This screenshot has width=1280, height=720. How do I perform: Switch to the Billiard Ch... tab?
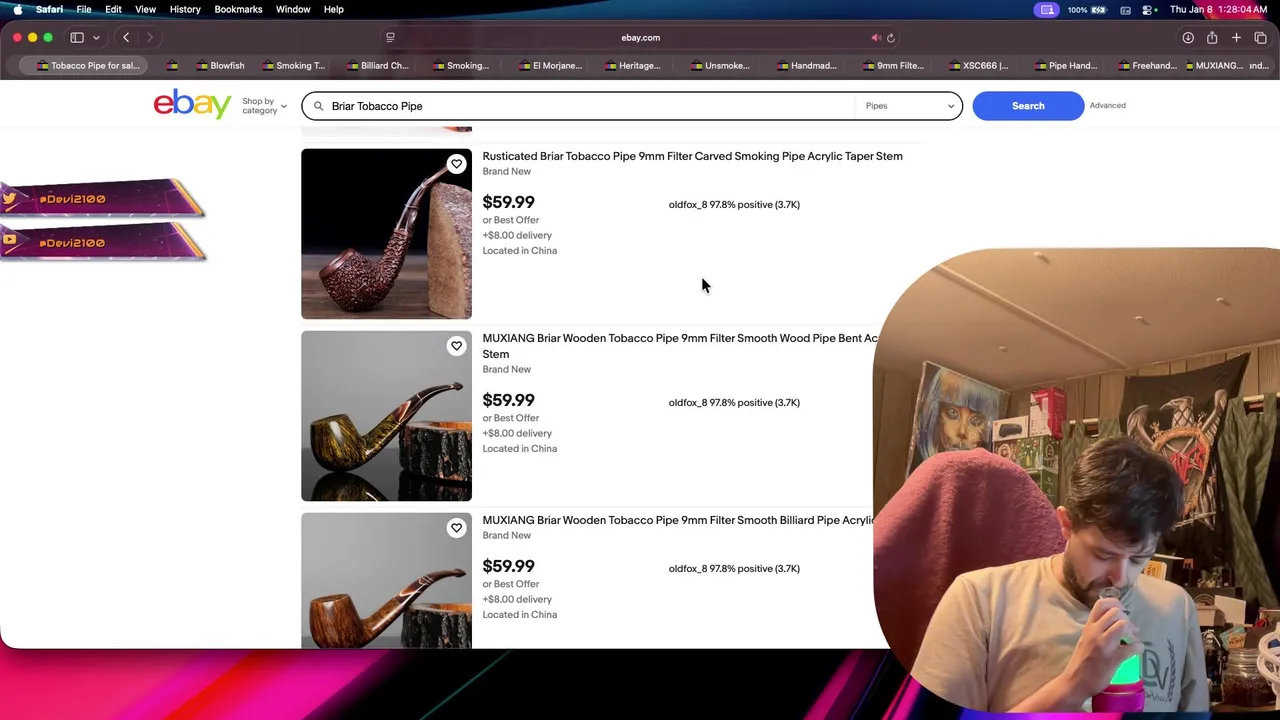point(378,66)
